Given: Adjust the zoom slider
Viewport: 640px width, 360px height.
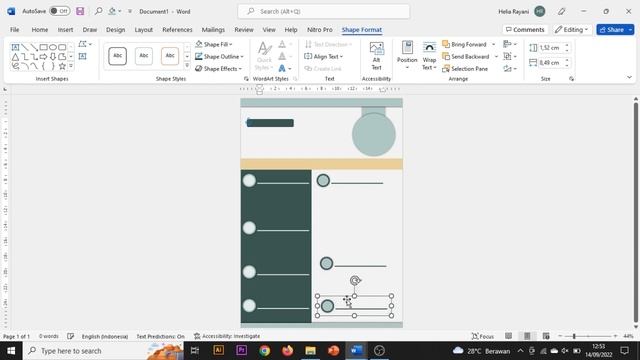Looking at the screenshot, I should pos(574,336).
